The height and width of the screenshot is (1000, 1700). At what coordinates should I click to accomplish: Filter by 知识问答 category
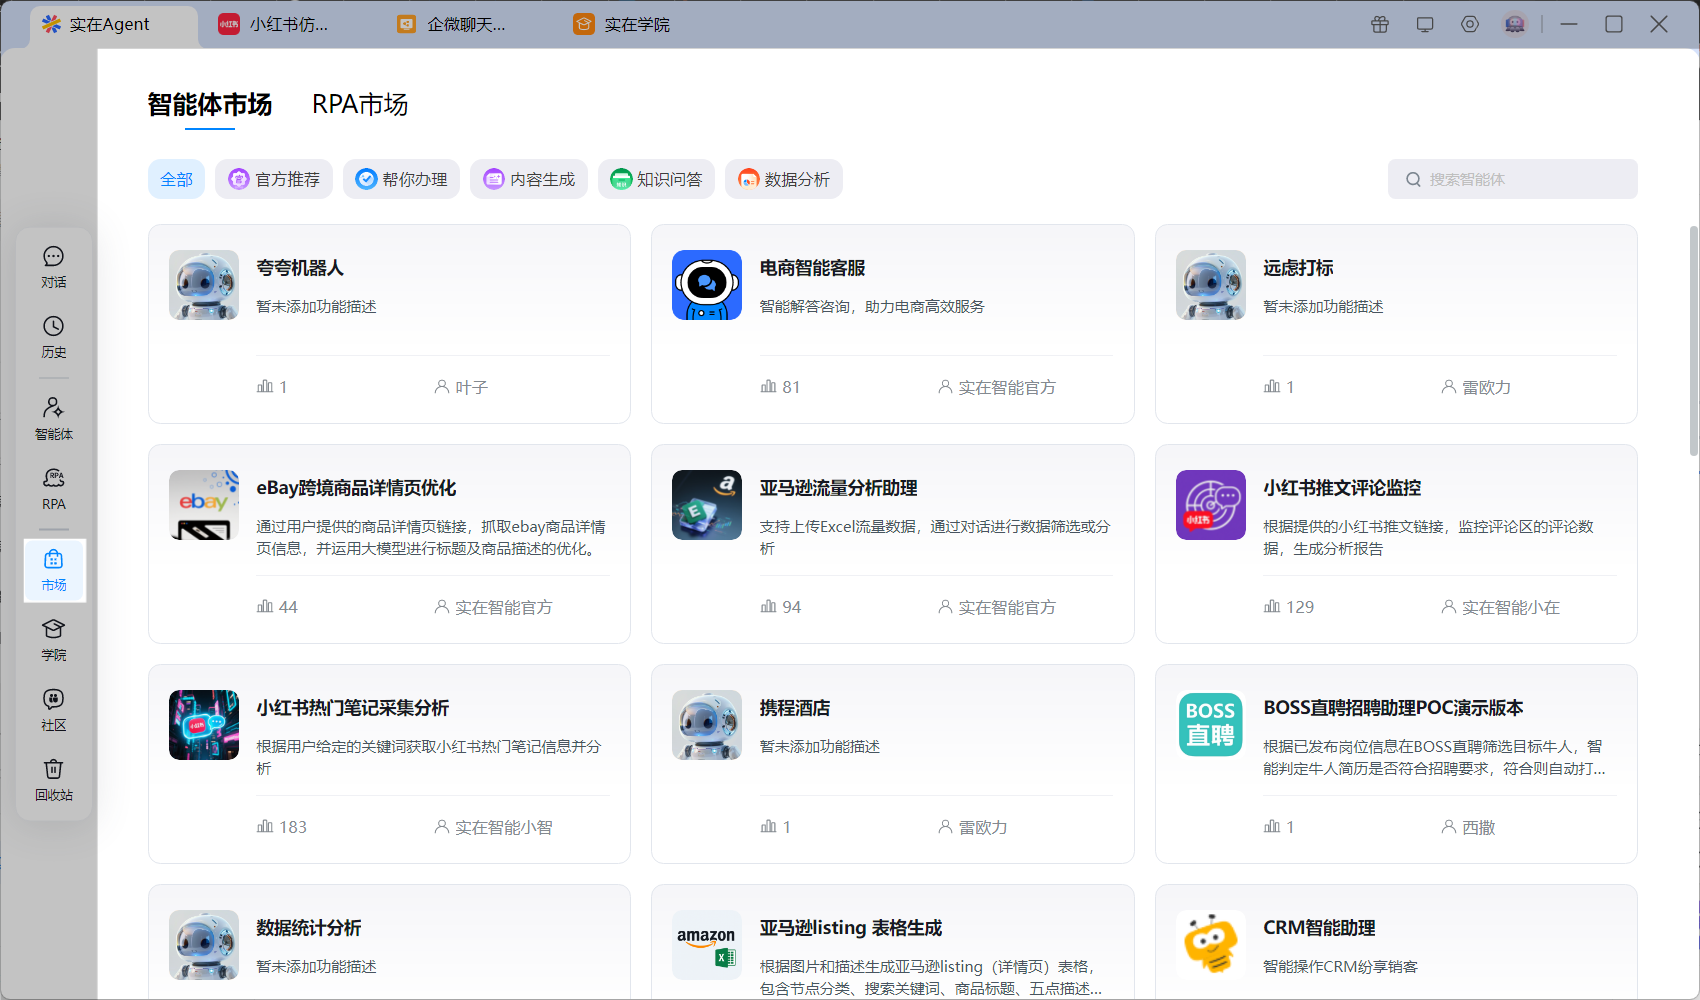tap(656, 179)
